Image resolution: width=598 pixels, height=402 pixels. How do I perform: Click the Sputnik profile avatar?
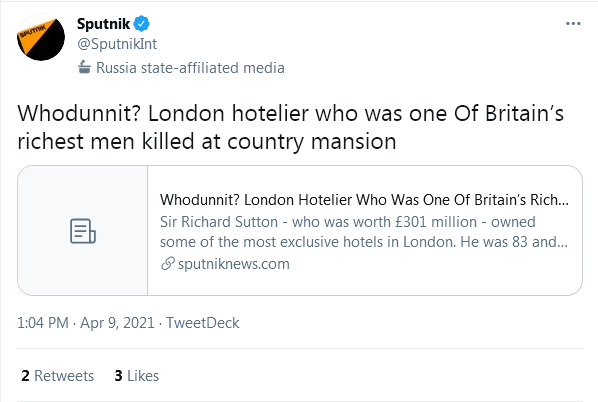[x=41, y=37]
